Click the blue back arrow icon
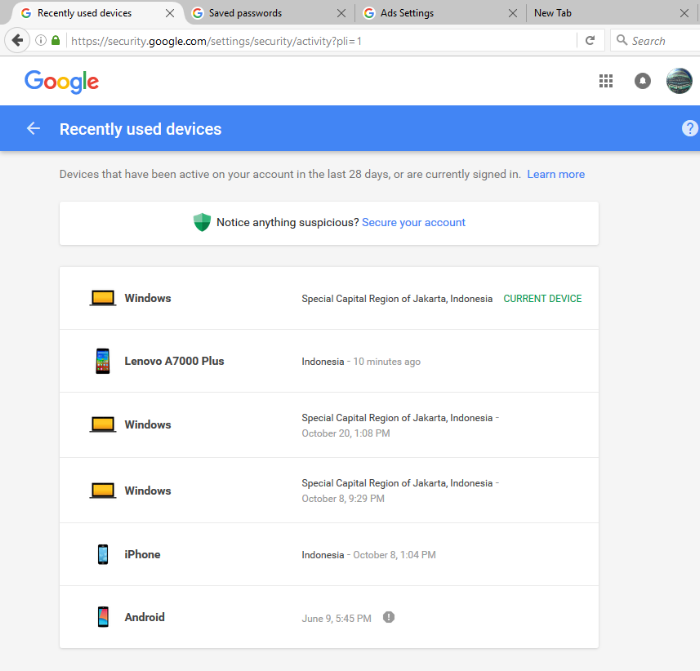 click(34, 129)
